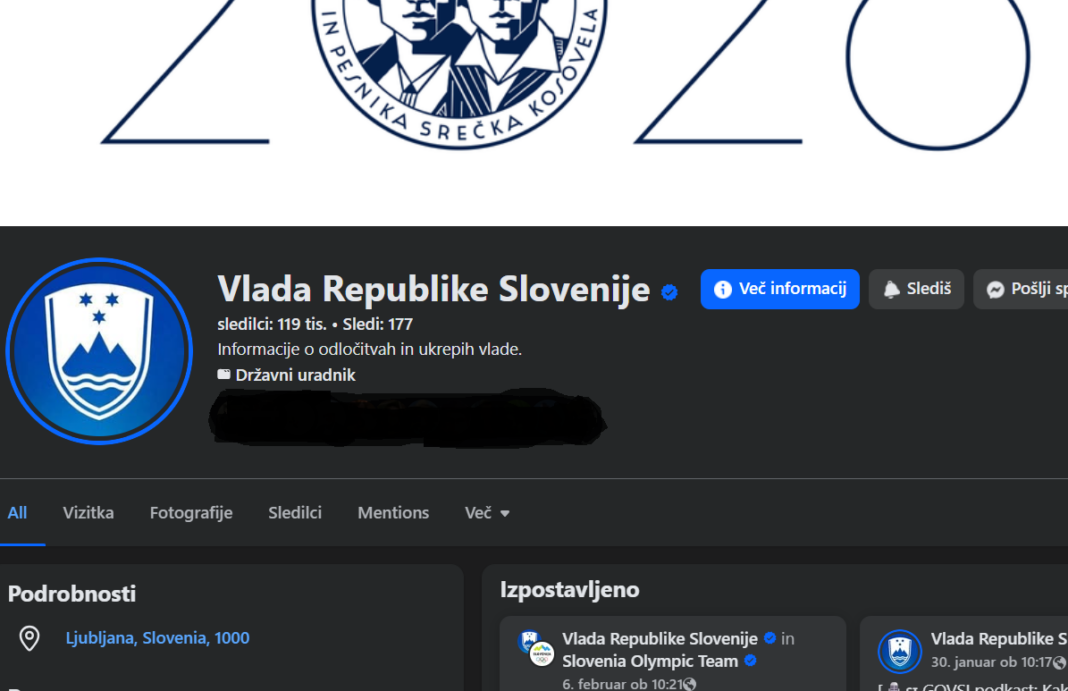This screenshot has height=691, width=1068.
Task: Expand the Več dropdown menu
Action: pyautogui.click(x=487, y=513)
